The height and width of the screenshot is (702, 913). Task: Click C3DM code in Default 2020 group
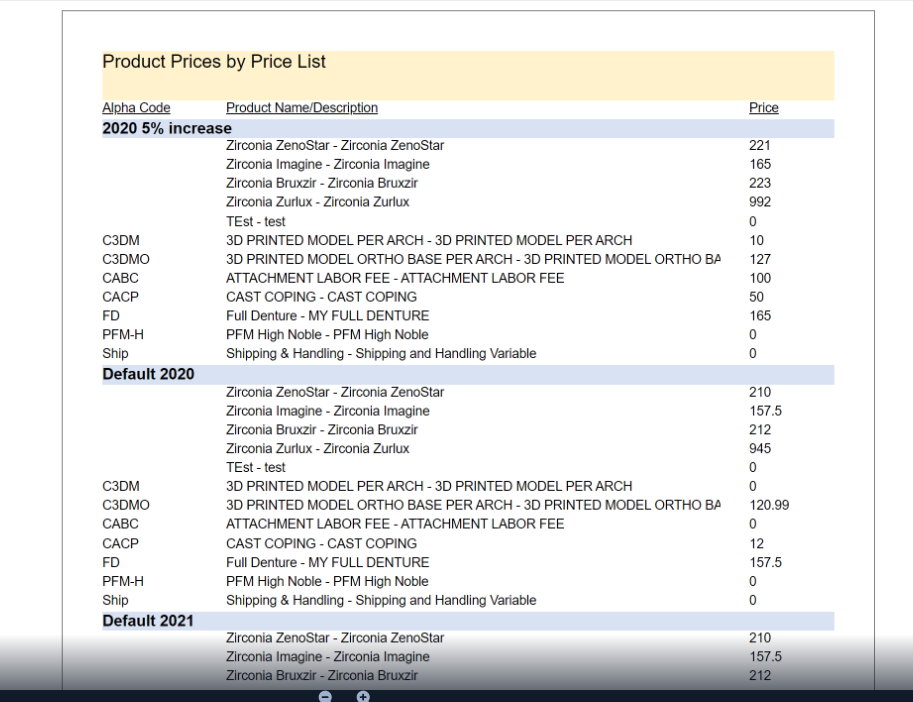tap(121, 487)
